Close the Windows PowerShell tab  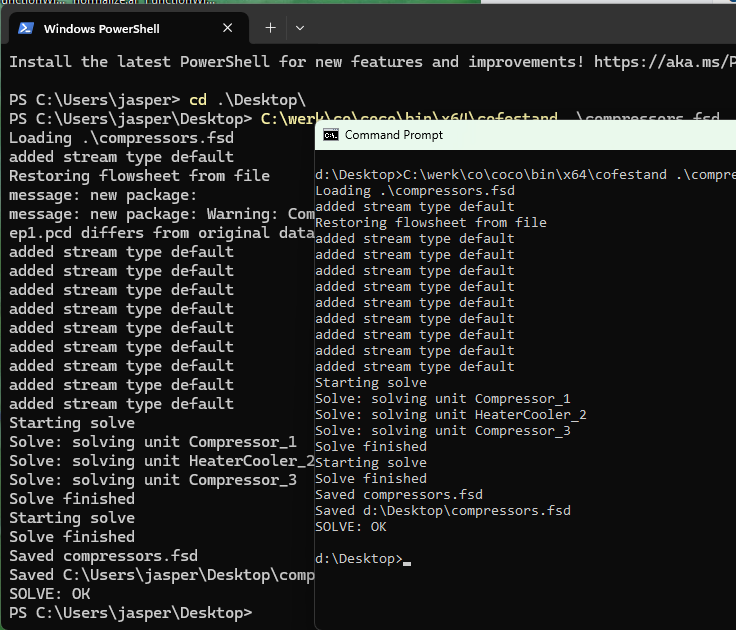click(x=228, y=29)
